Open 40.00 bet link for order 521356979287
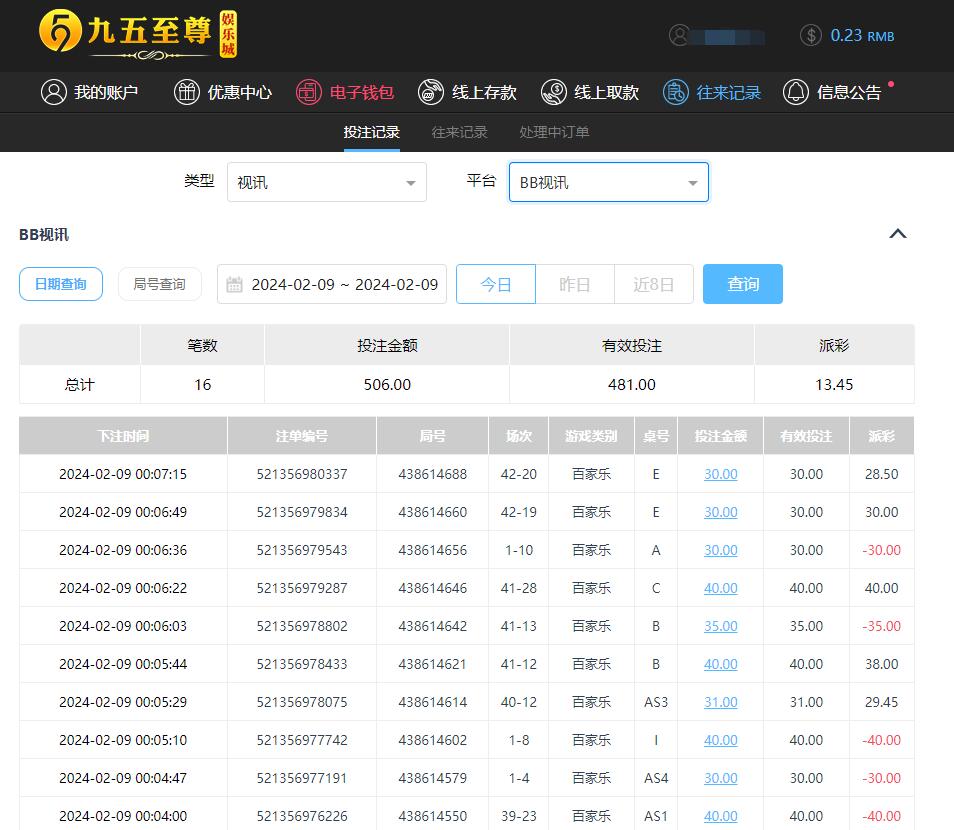Screen dimensions: 954x830 pyautogui.click(x=720, y=588)
